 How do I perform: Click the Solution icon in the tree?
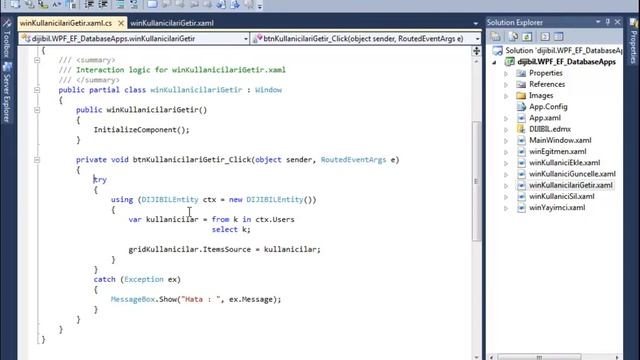click(x=497, y=51)
